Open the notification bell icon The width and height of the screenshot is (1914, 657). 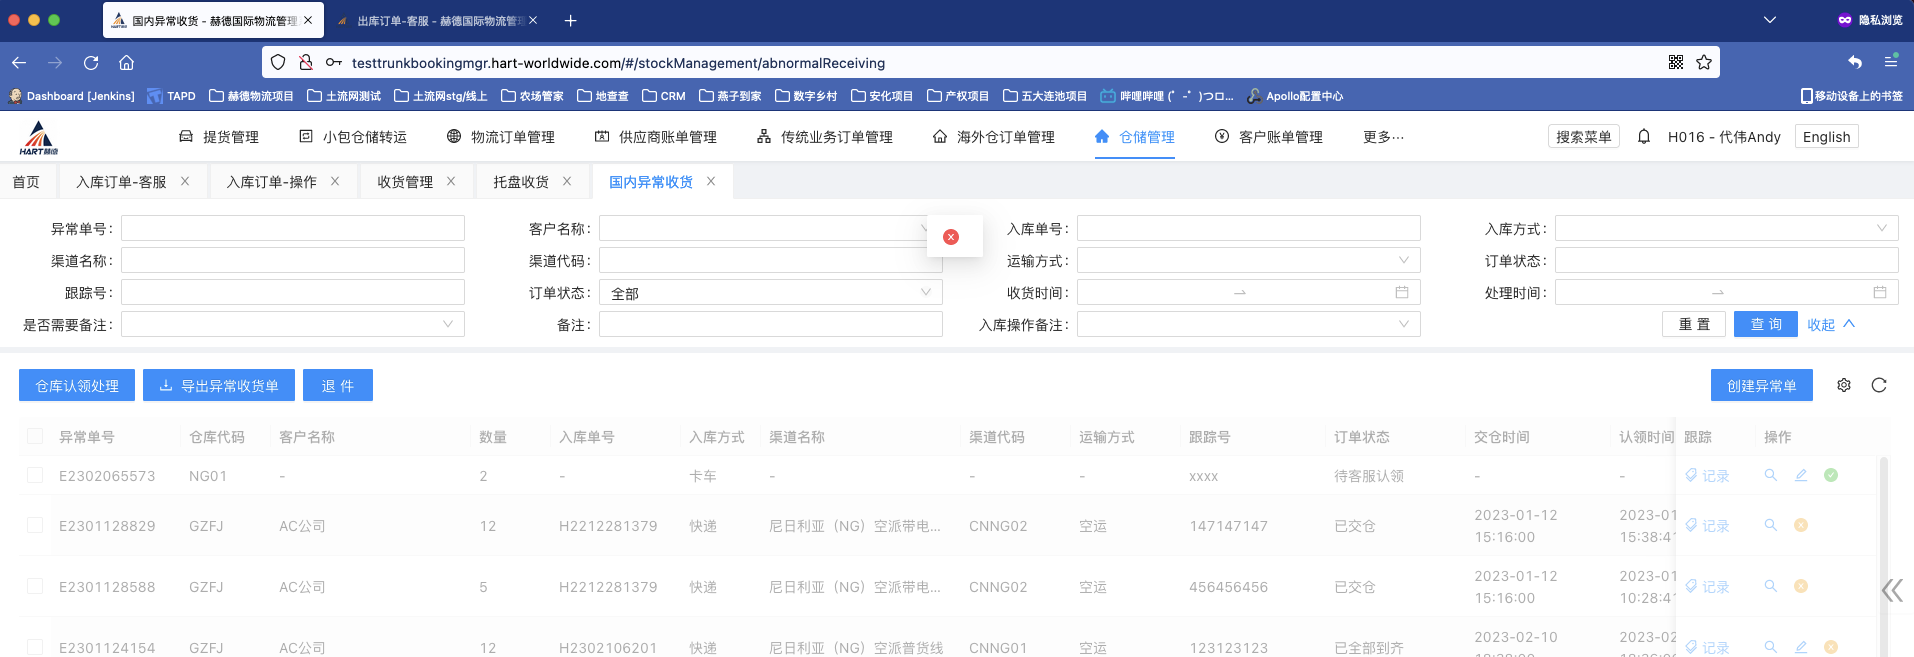point(1644,137)
